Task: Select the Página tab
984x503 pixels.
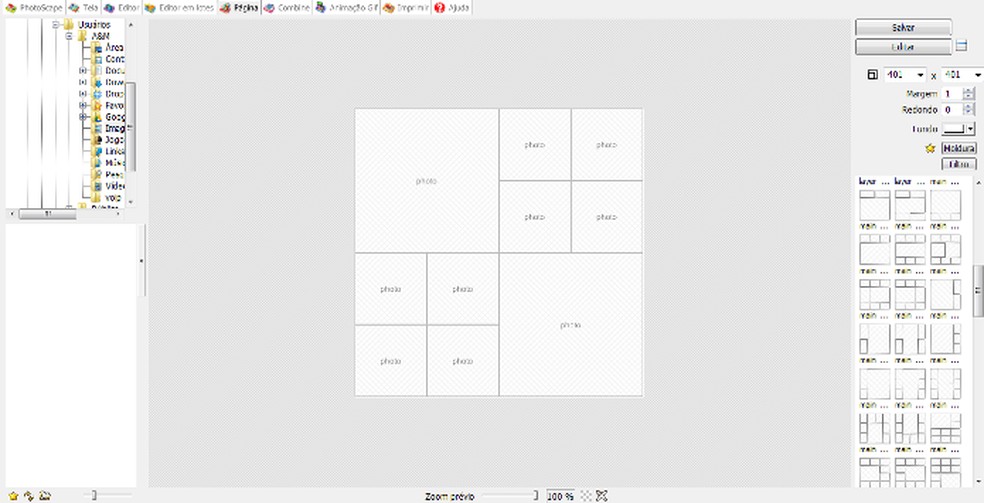Action: (239, 8)
